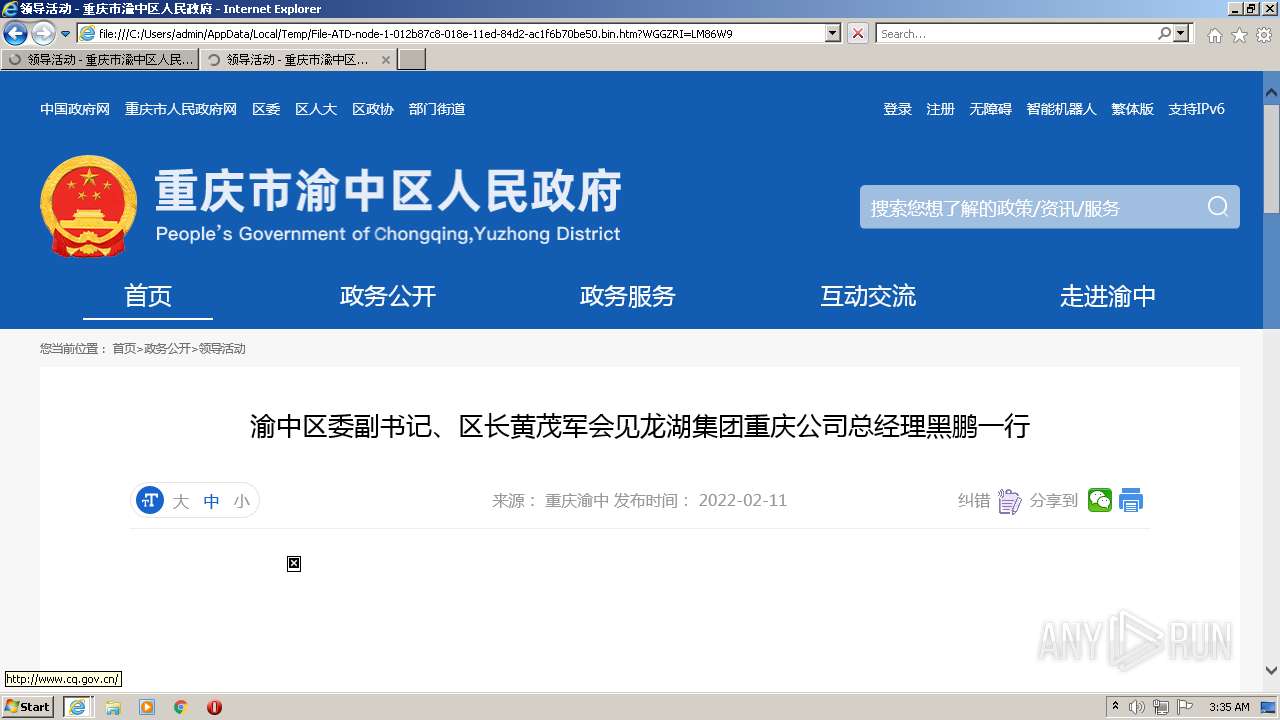Open File Explorer folder in taskbar

pos(113,707)
